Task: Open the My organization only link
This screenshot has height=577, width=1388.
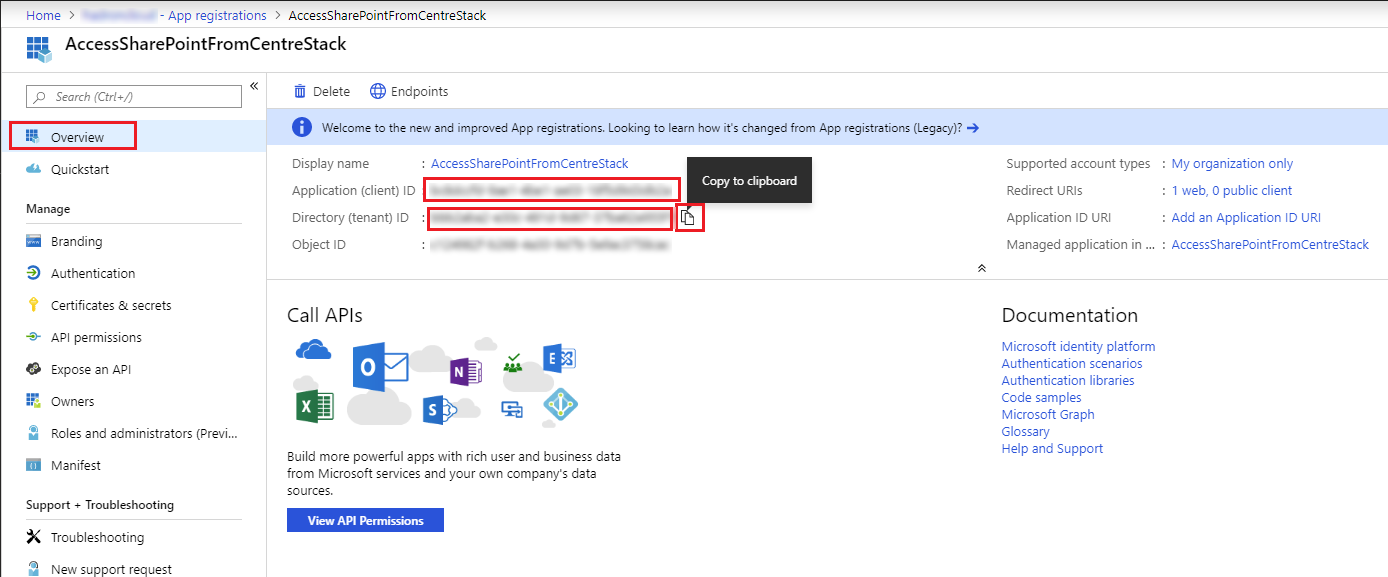Action: click(x=1232, y=163)
